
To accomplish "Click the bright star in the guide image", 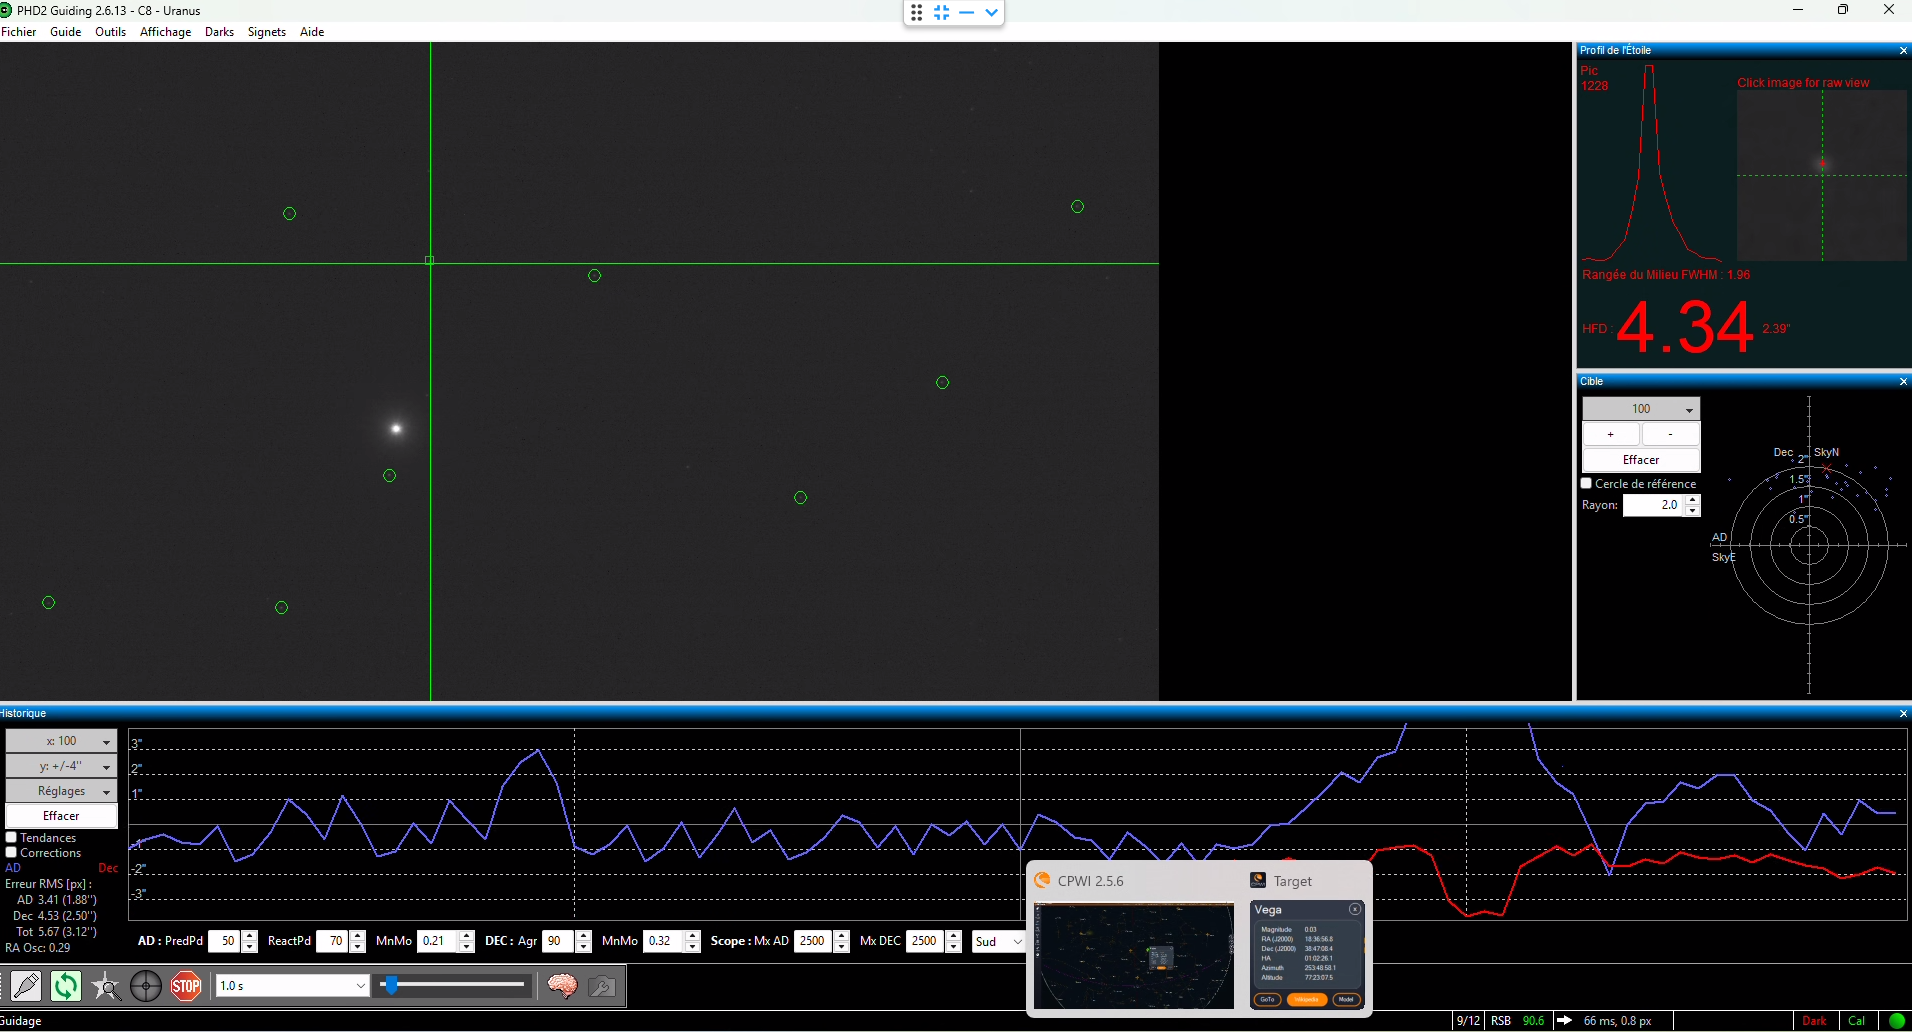I will point(396,429).
